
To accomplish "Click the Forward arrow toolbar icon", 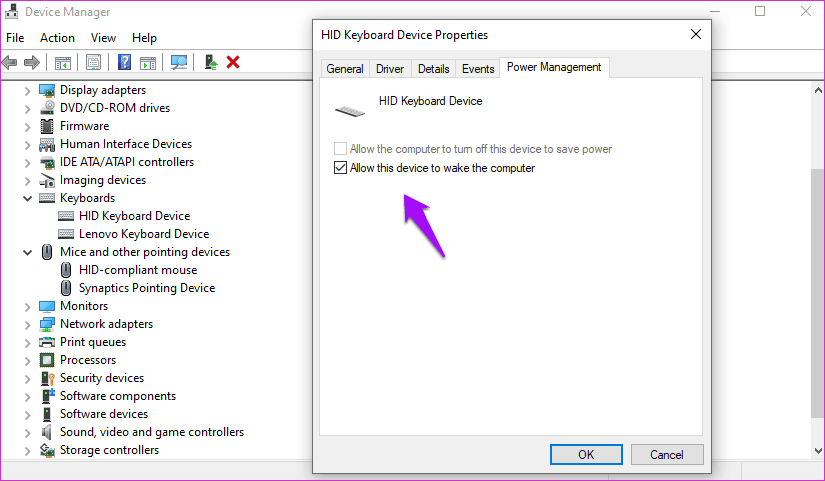I will click(32, 63).
